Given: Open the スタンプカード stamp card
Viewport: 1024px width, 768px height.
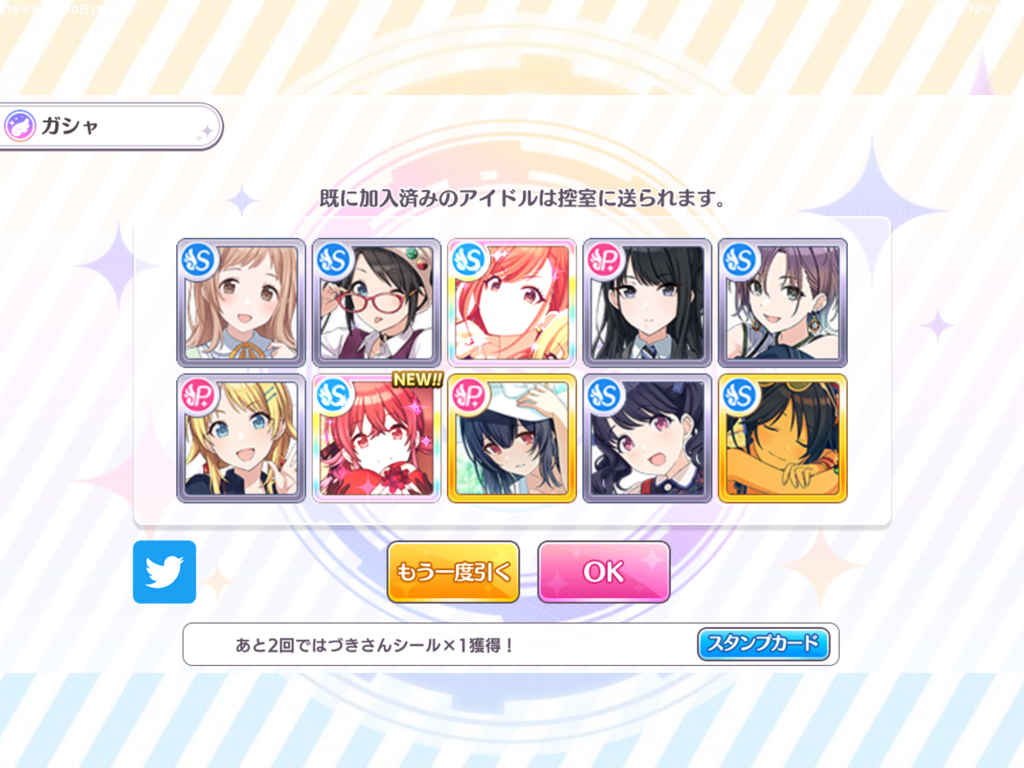Looking at the screenshot, I should pos(763,644).
